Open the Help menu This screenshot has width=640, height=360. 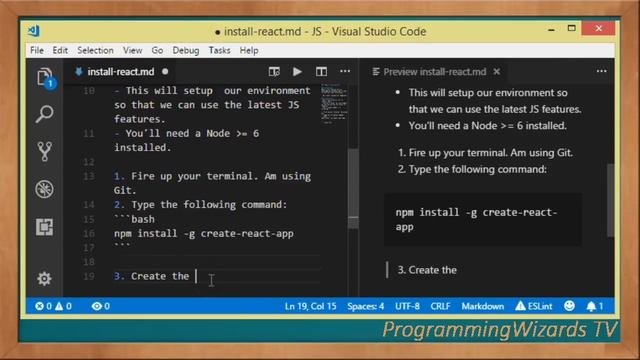tap(249, 50)
